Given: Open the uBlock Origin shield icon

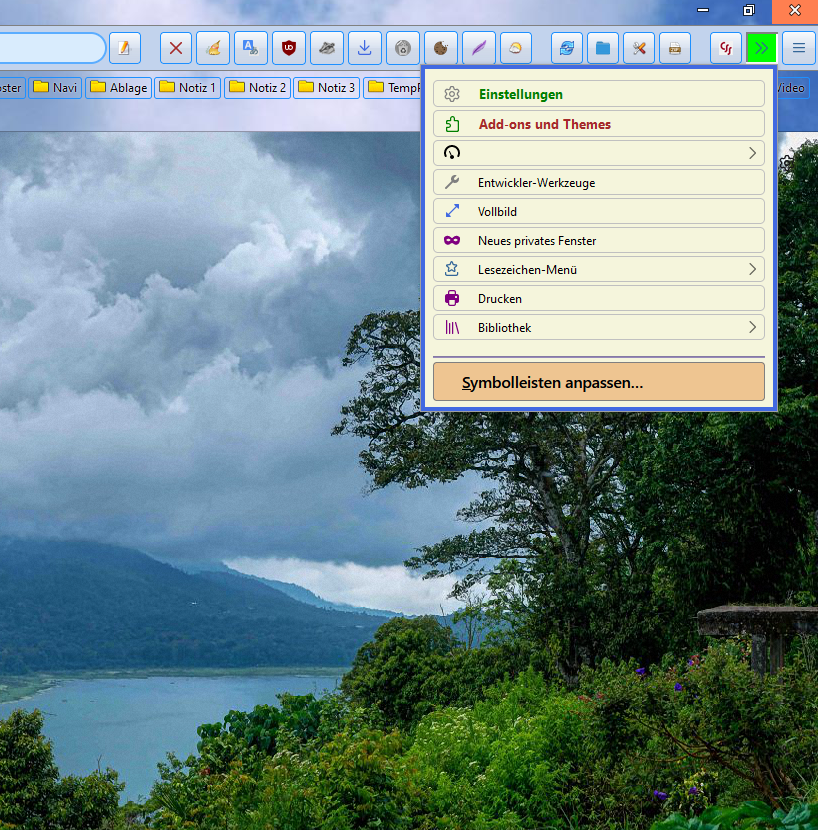Looking at the screenshot, I should tap(289, 48).
